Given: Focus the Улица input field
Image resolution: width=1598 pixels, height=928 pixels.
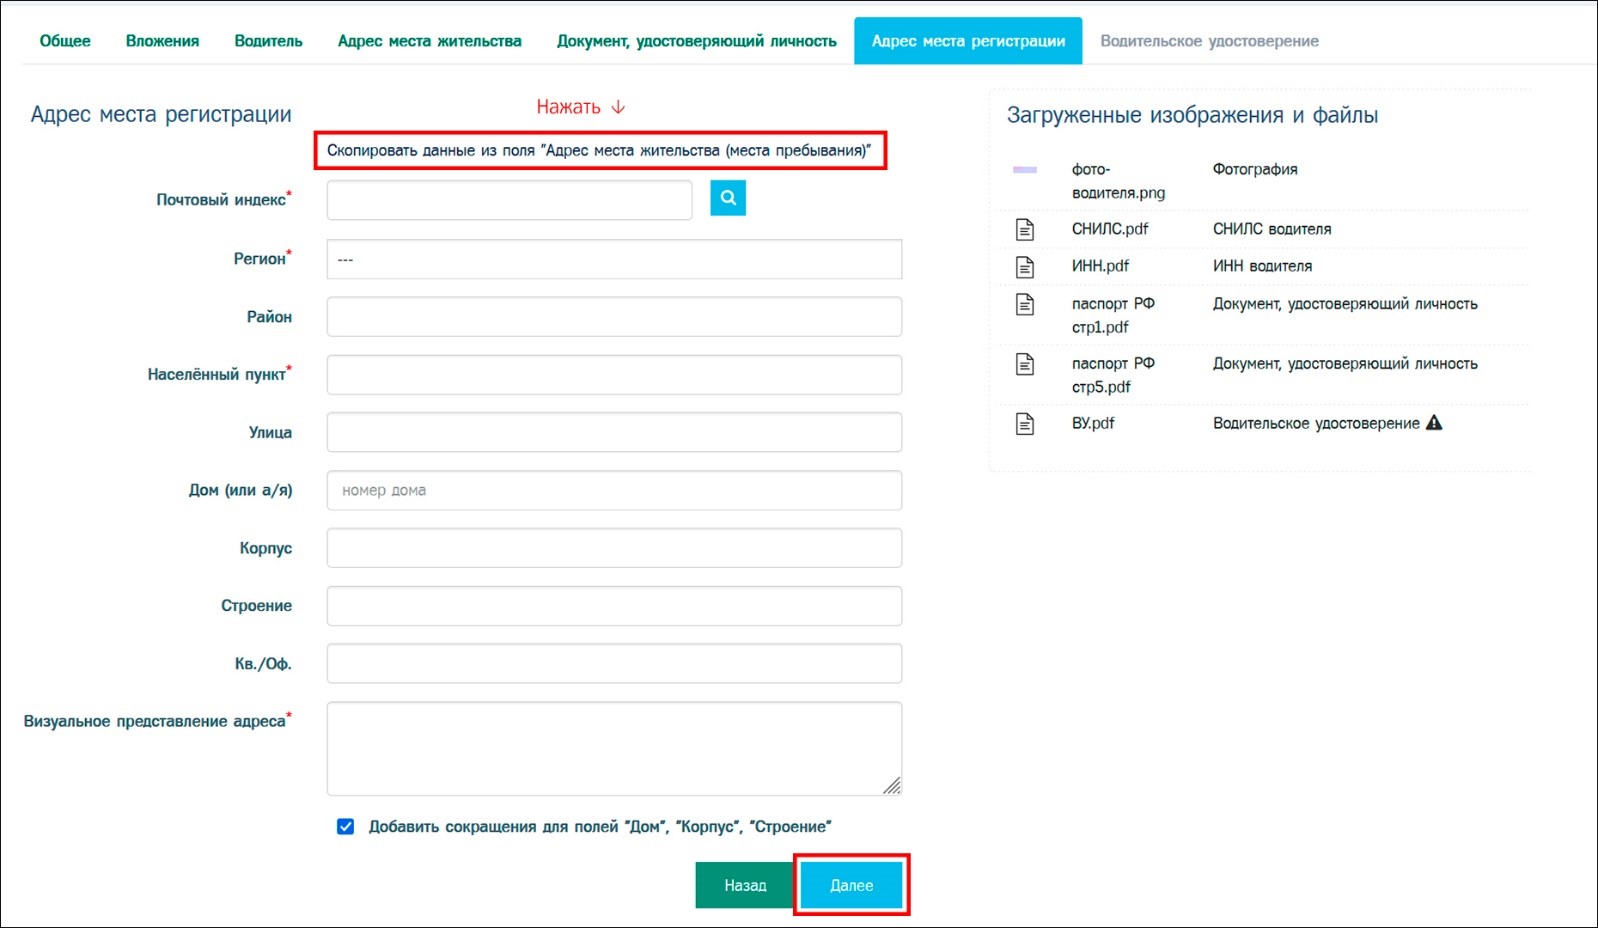Looking at the screenshot, I should (x=614, y=432).
